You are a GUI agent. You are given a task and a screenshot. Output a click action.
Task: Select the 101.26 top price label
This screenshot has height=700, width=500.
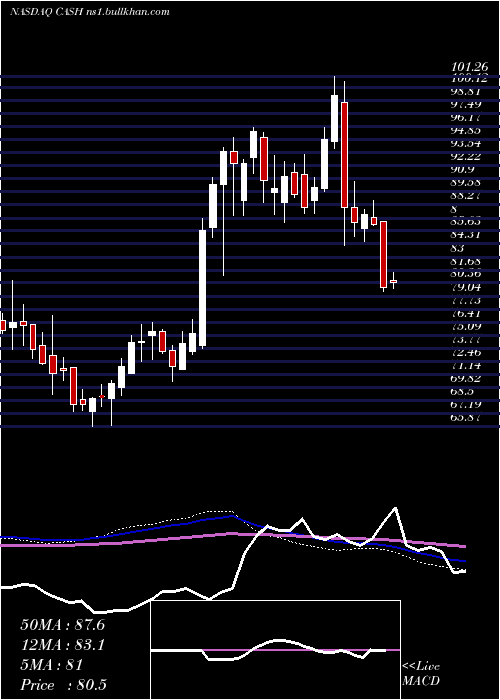pos(470,67)
